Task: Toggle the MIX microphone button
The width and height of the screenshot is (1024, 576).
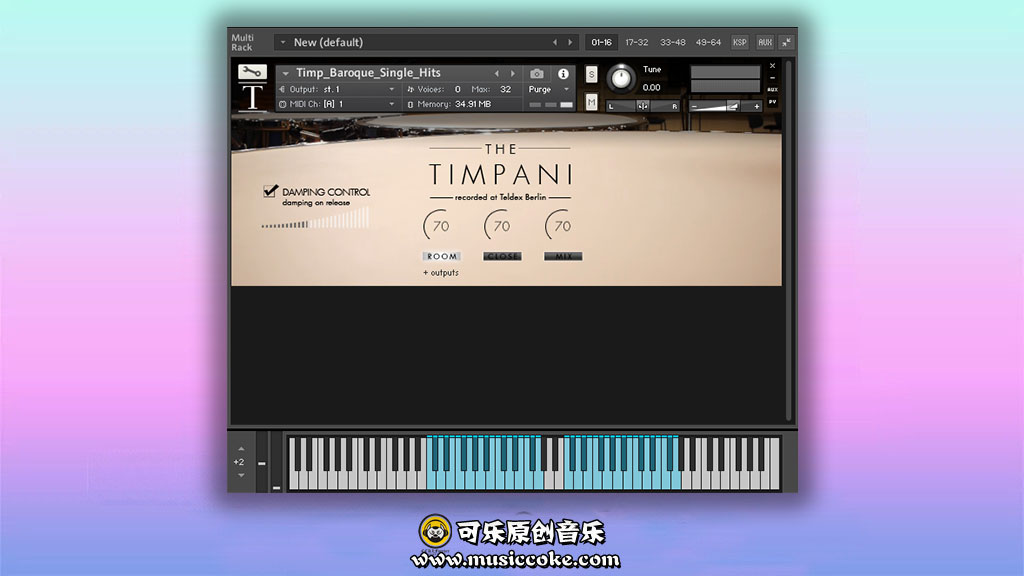Action: click(563, 257)
